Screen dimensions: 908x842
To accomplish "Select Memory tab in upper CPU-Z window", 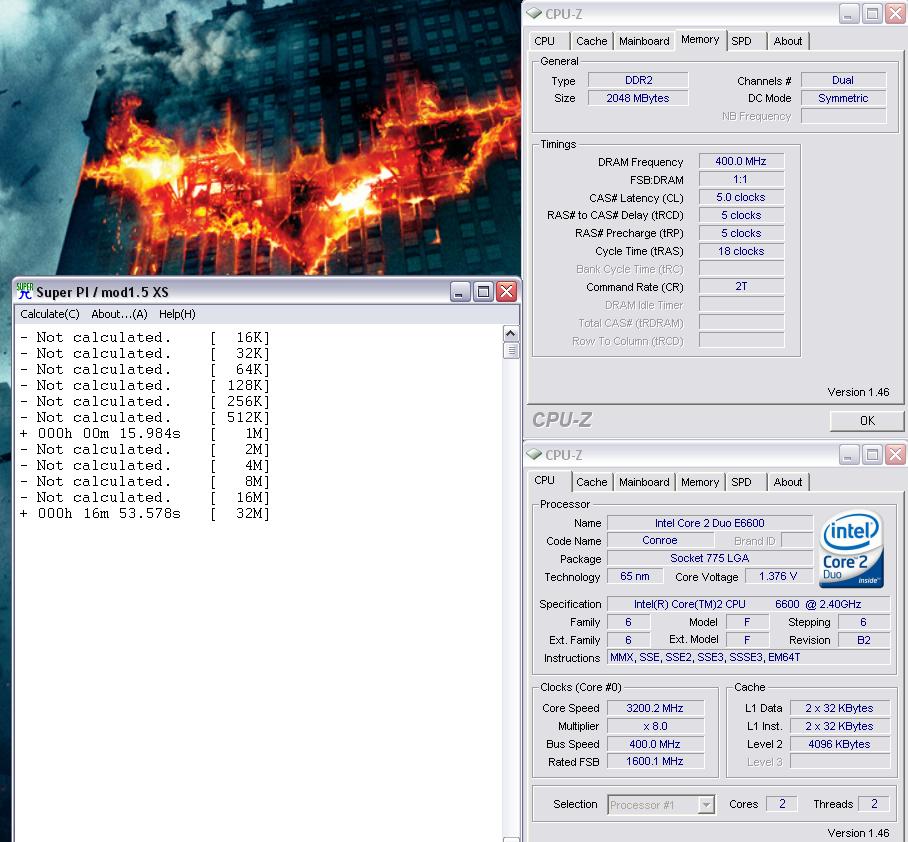I will [x=700, y=39].
